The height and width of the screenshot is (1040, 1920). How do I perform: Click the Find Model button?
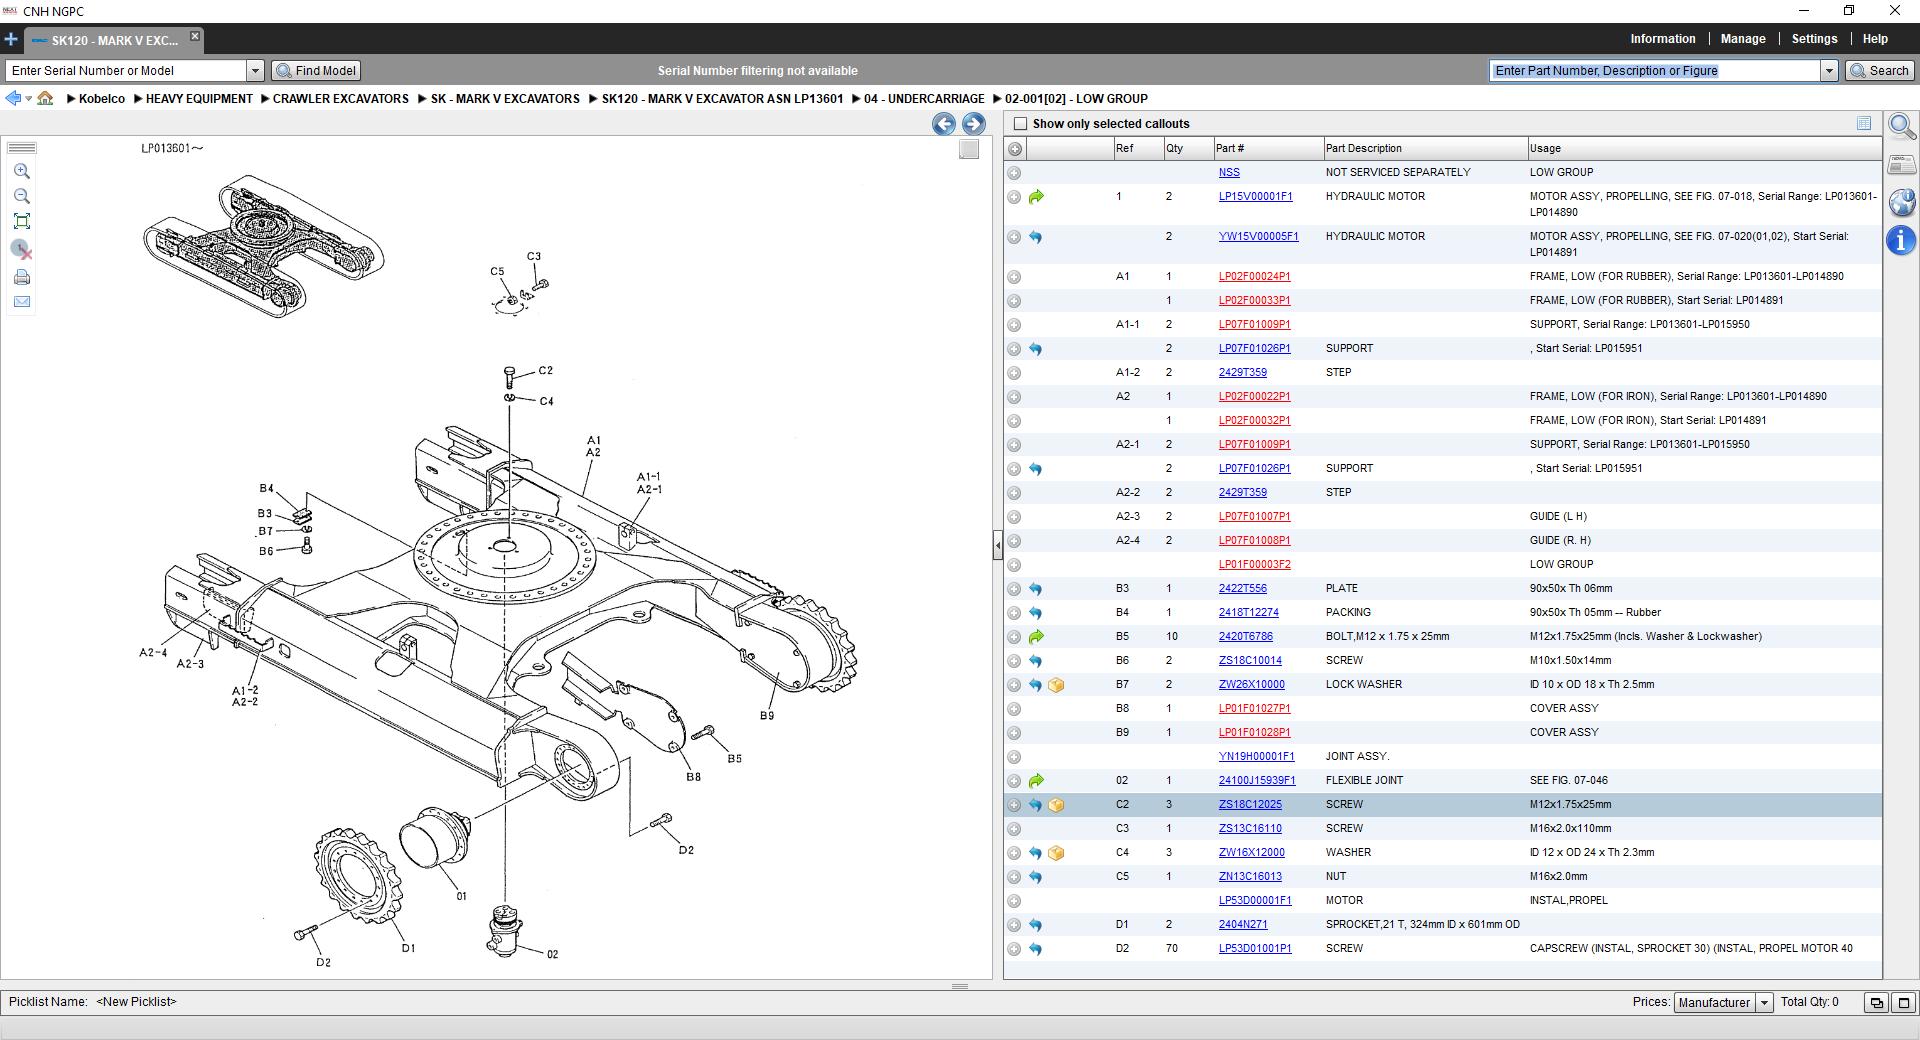pyautogui.click(x=316, y=70)
